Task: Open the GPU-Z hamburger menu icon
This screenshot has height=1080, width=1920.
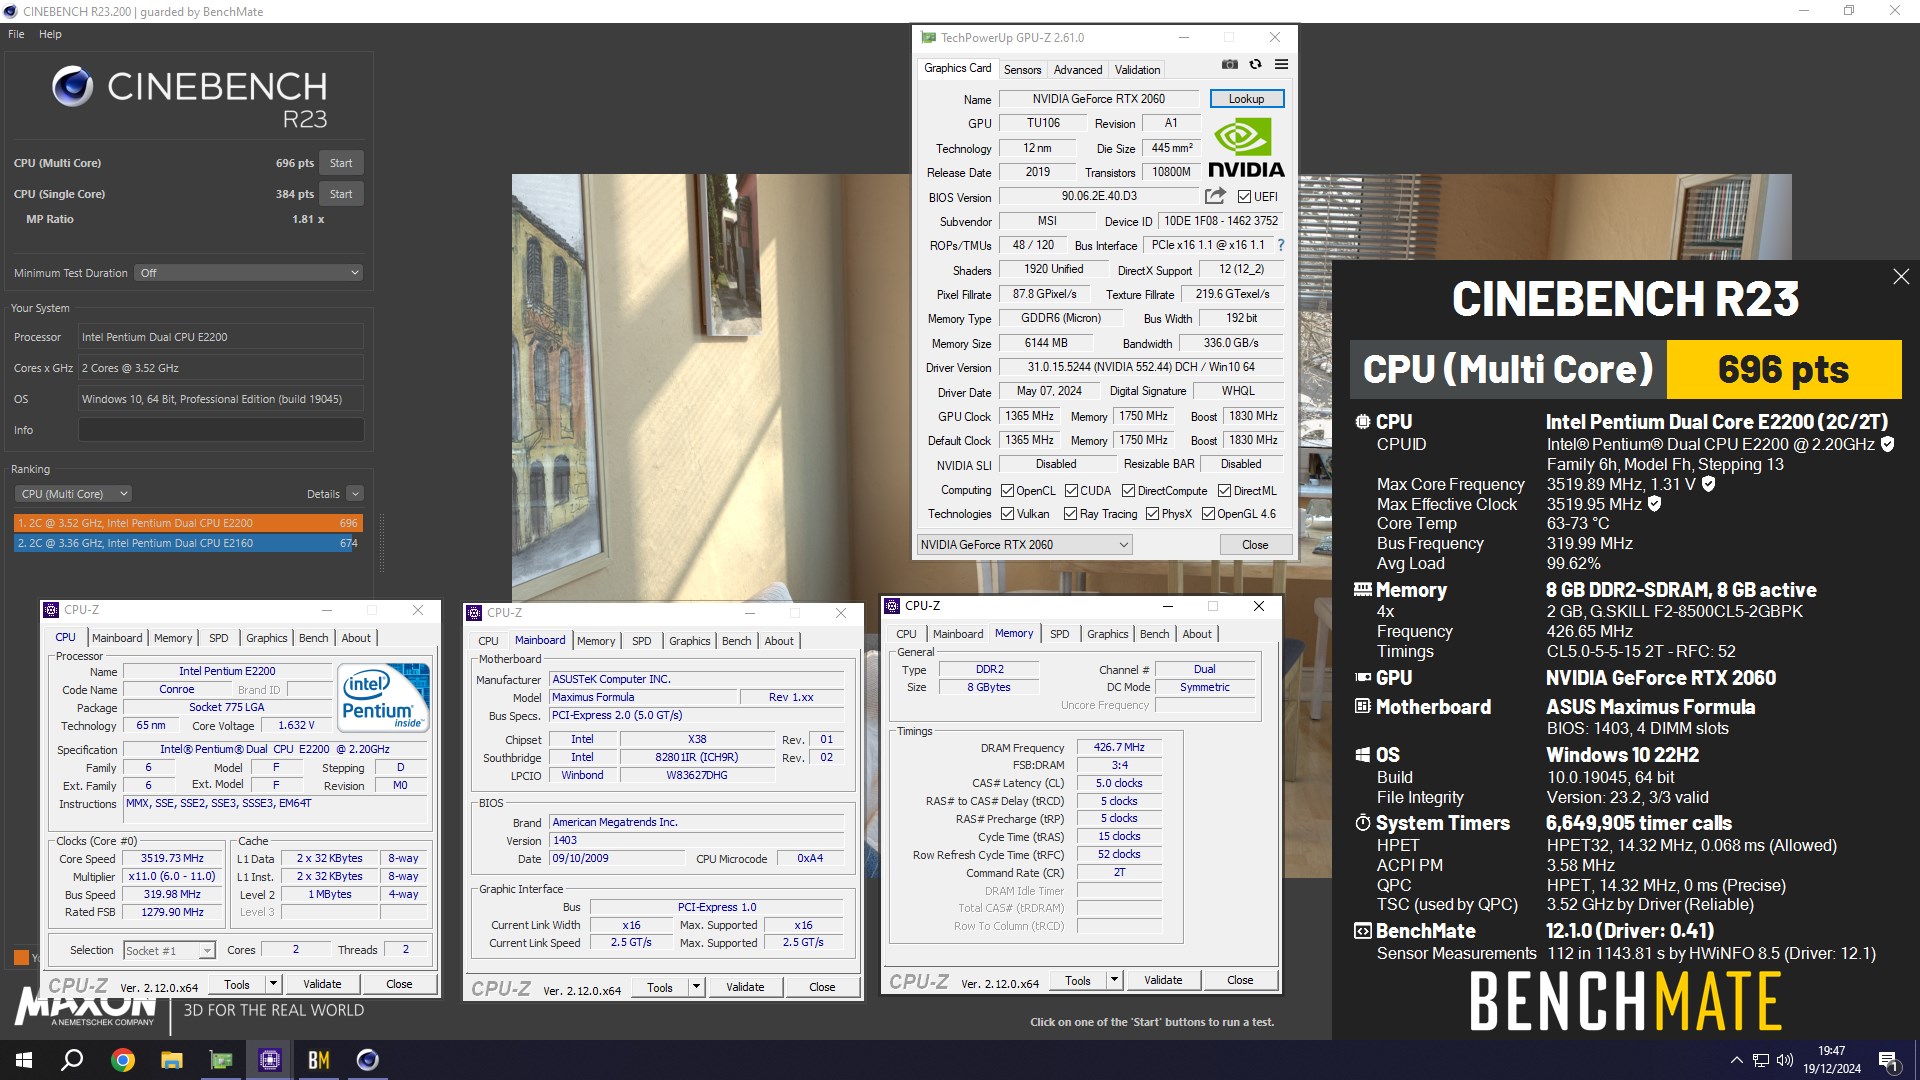Action: coord(1281,65)
